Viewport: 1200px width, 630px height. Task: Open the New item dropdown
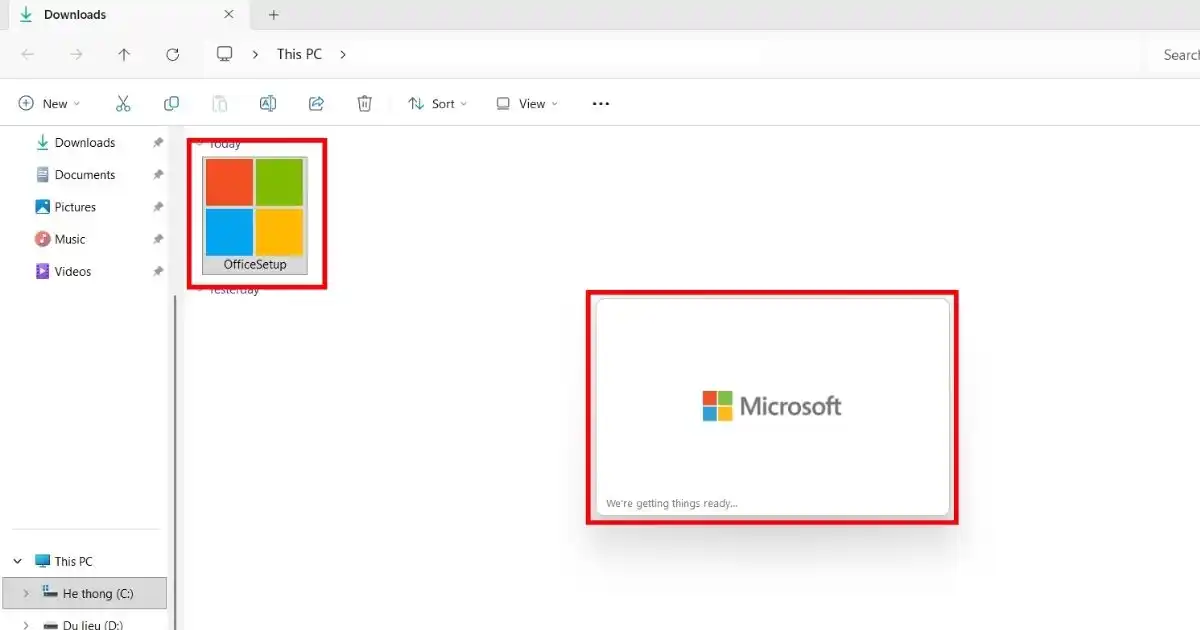49,104
